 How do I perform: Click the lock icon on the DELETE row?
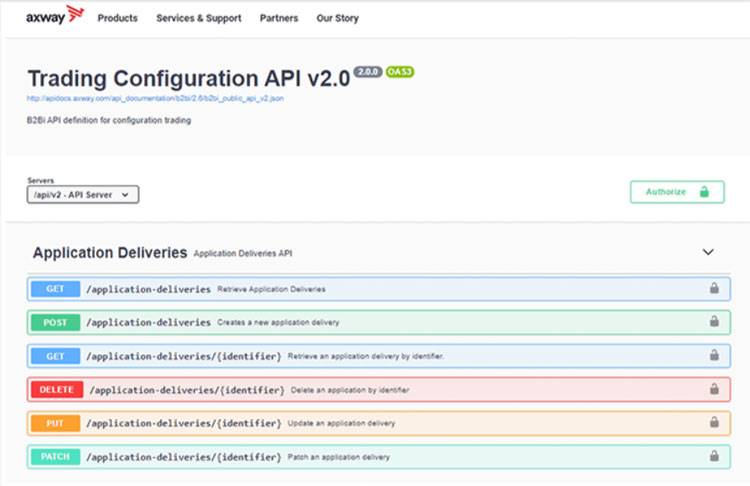click(714, 389)
